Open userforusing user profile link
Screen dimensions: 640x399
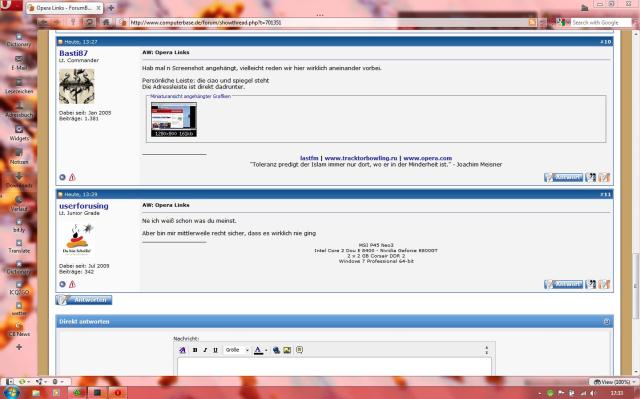coord(84,206)
